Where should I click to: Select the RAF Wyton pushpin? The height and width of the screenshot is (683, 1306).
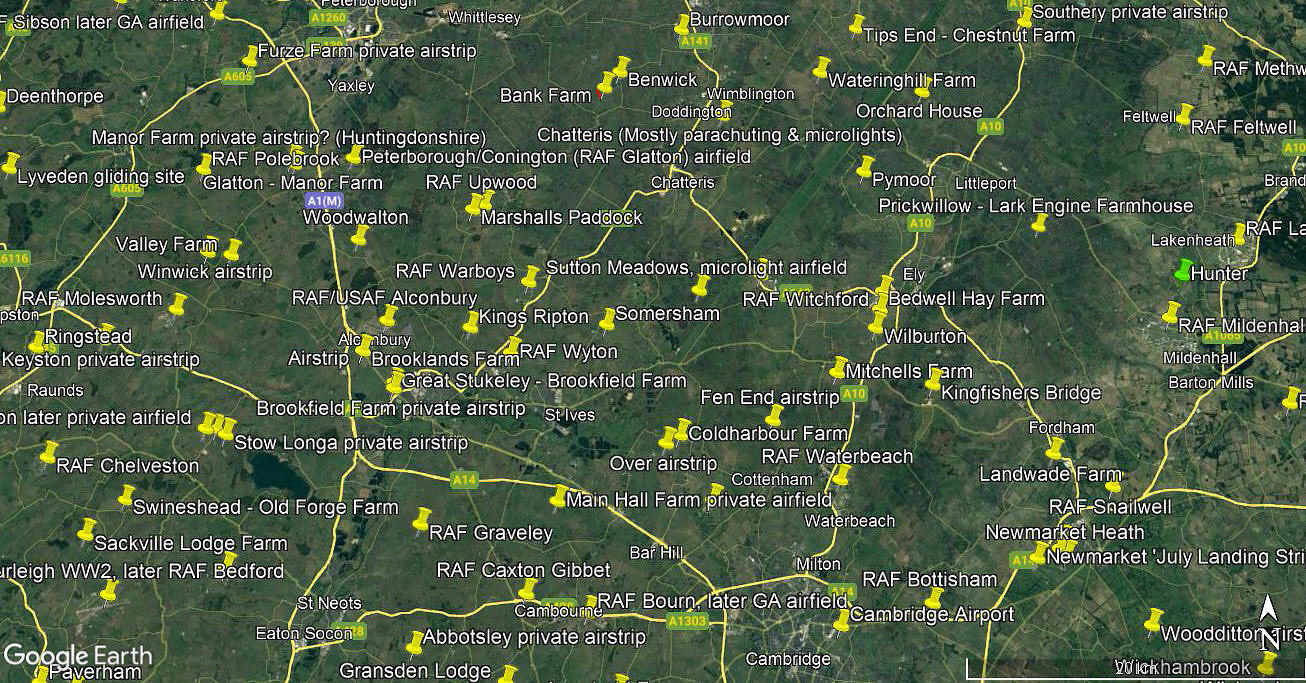tap(512, 346)
